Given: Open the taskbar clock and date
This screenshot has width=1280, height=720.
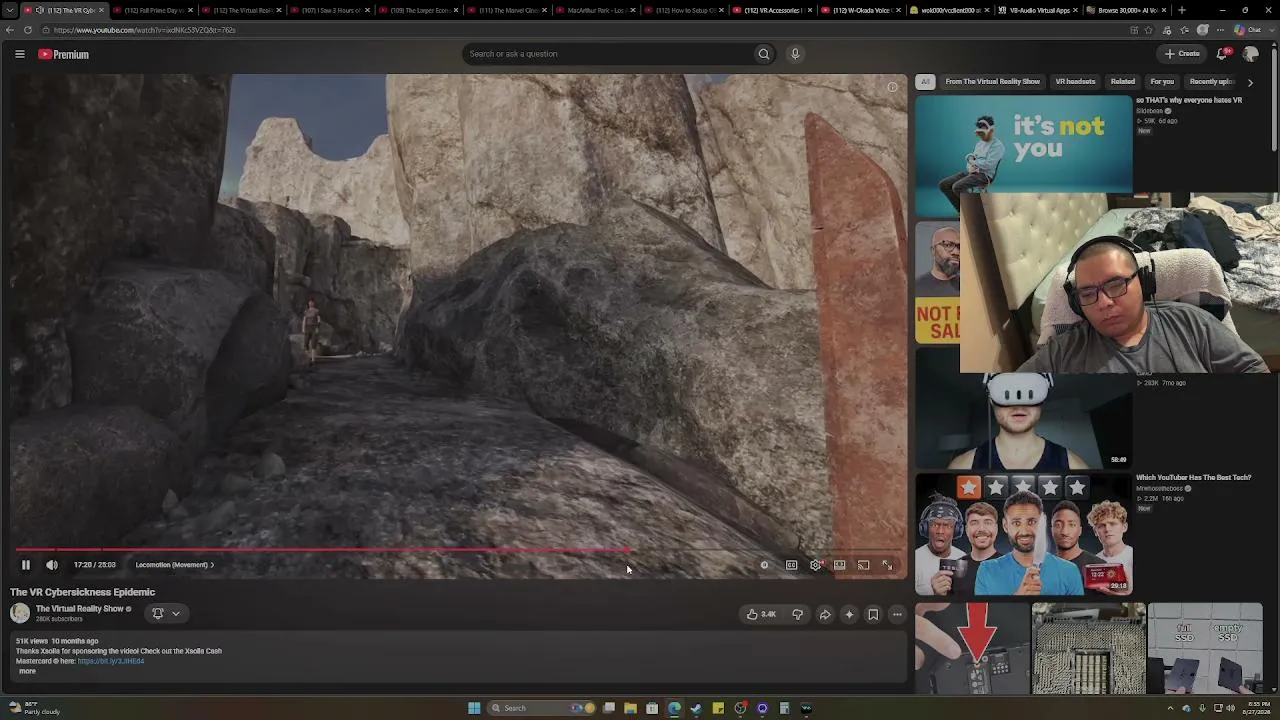Looking at the screenshot, I should pos(1256,708).
